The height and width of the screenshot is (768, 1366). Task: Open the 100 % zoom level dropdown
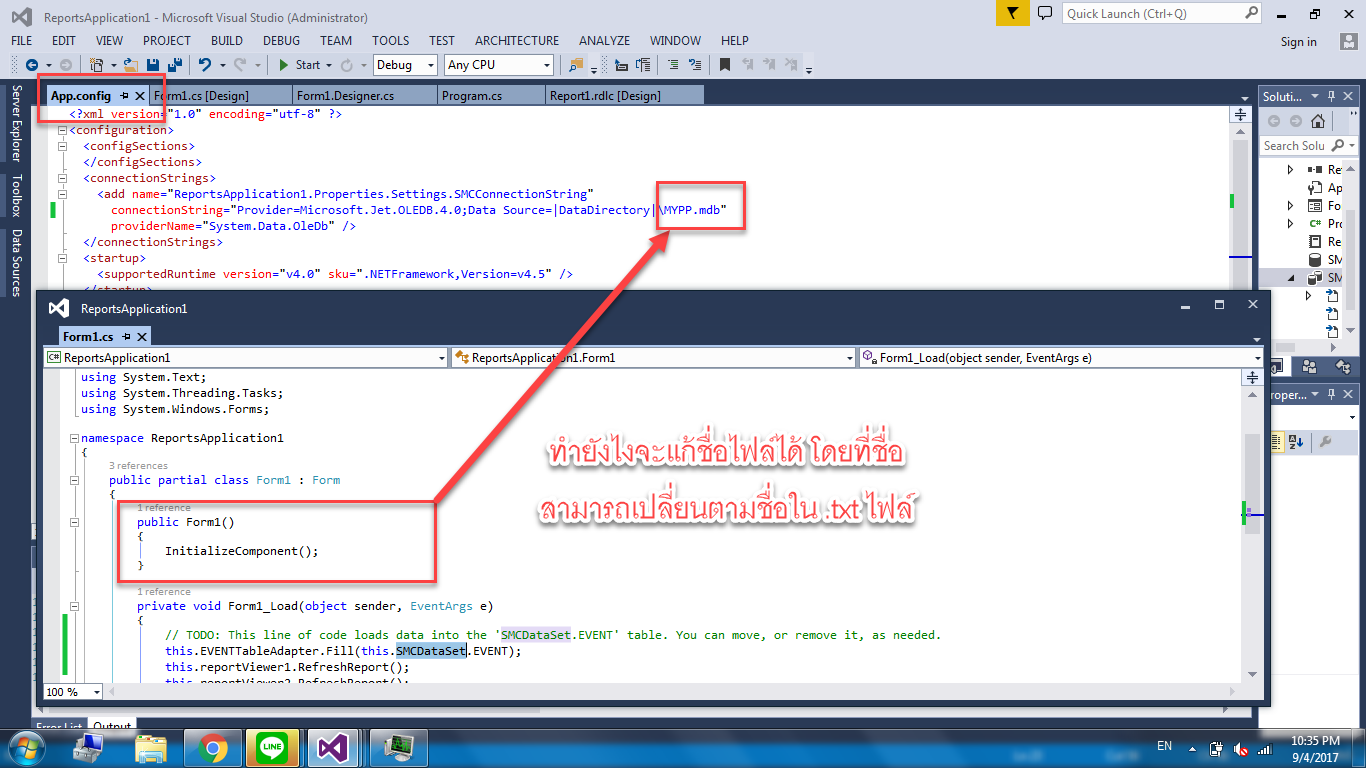[74, 692]
